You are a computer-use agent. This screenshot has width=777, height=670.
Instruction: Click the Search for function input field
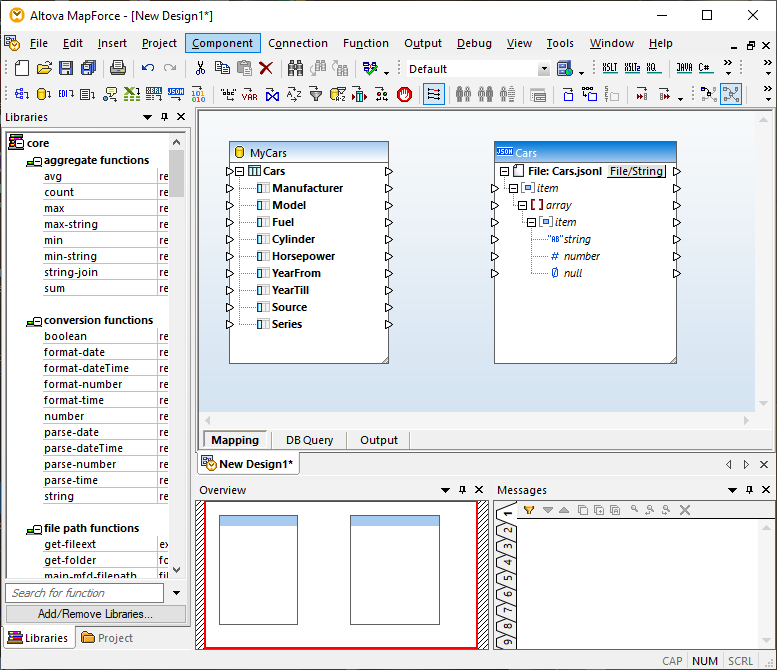point(85,593)
